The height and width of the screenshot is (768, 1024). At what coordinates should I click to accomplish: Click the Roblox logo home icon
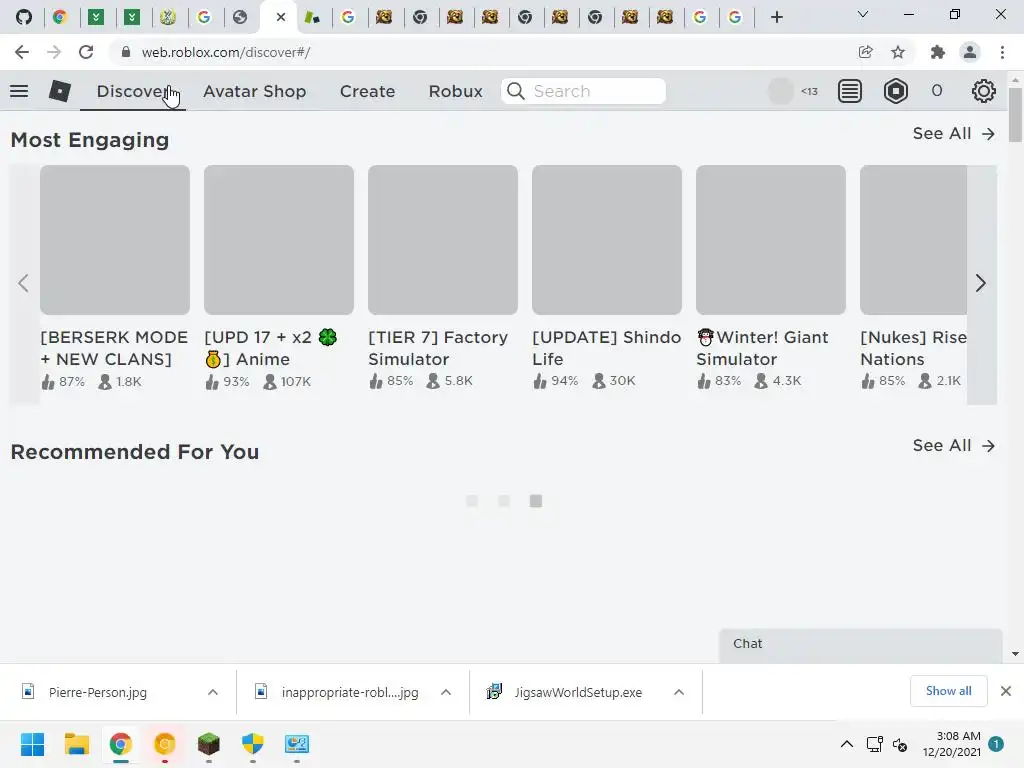tap(59, 91)
